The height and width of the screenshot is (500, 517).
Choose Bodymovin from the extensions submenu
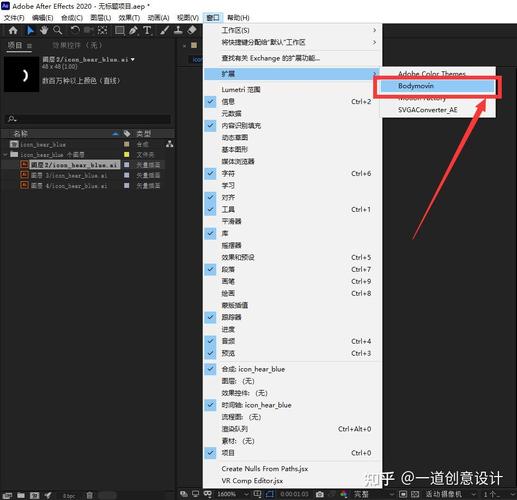[x=438, y=86]
